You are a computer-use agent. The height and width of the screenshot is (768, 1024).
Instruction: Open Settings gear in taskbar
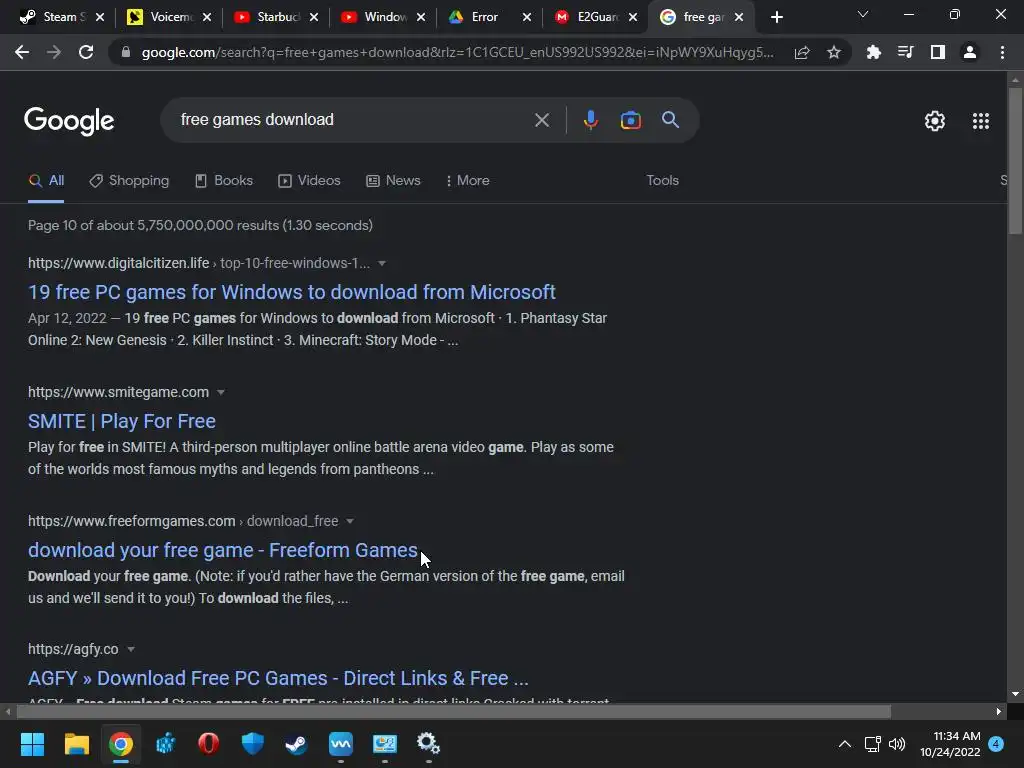tap(428, 744)
